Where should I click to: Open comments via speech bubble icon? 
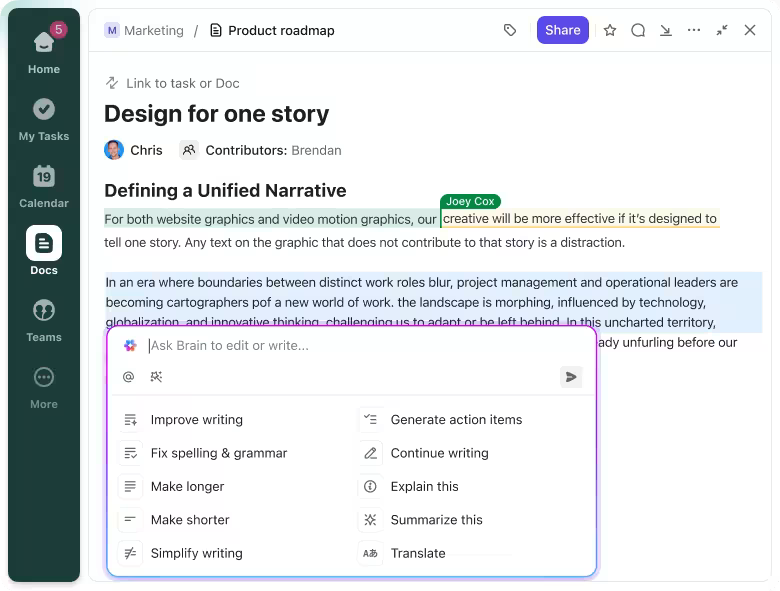tap(638, 30)
